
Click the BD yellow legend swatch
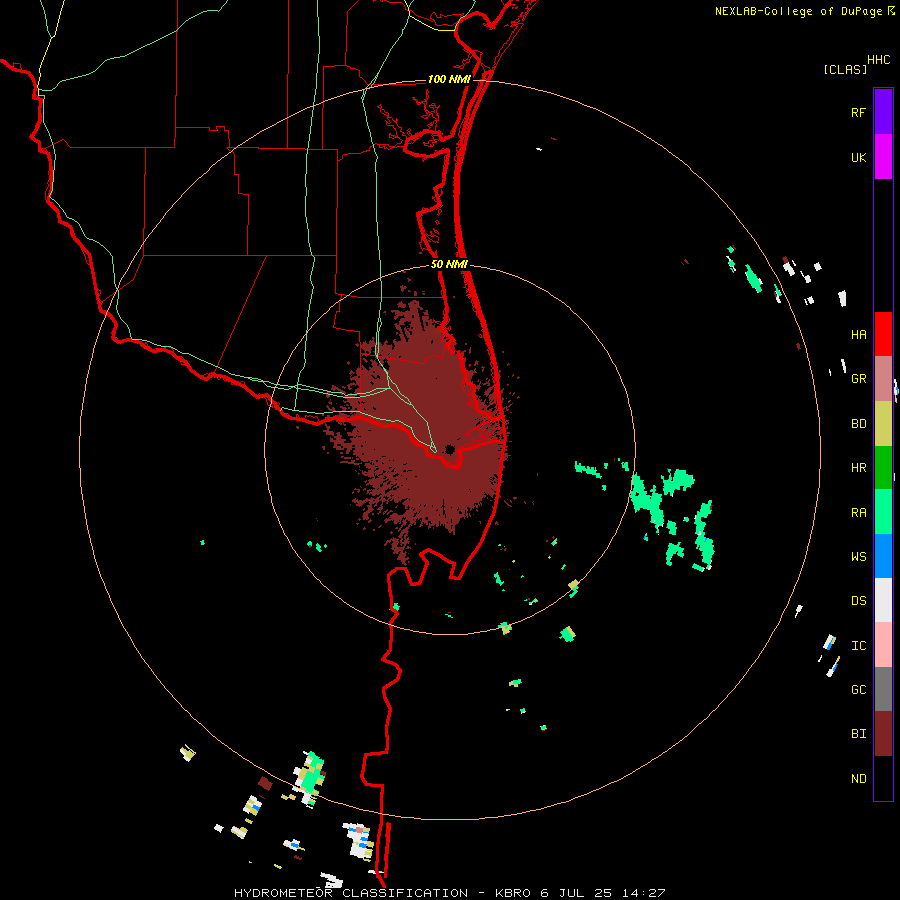(883, 424)
